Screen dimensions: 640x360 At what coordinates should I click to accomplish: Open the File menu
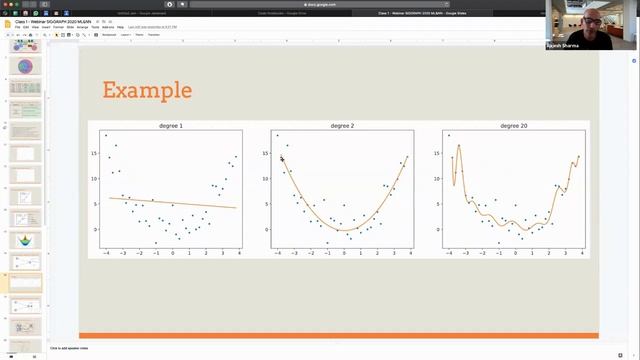(x=18, y=27)
